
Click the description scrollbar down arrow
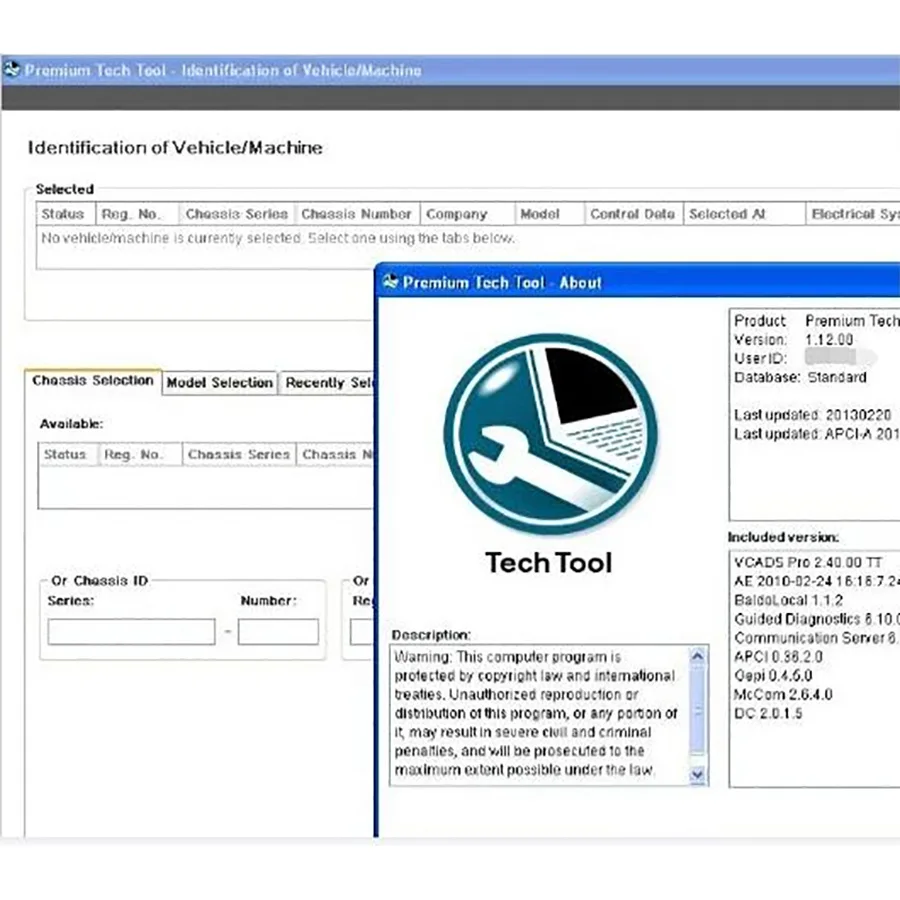click(697, 775)
